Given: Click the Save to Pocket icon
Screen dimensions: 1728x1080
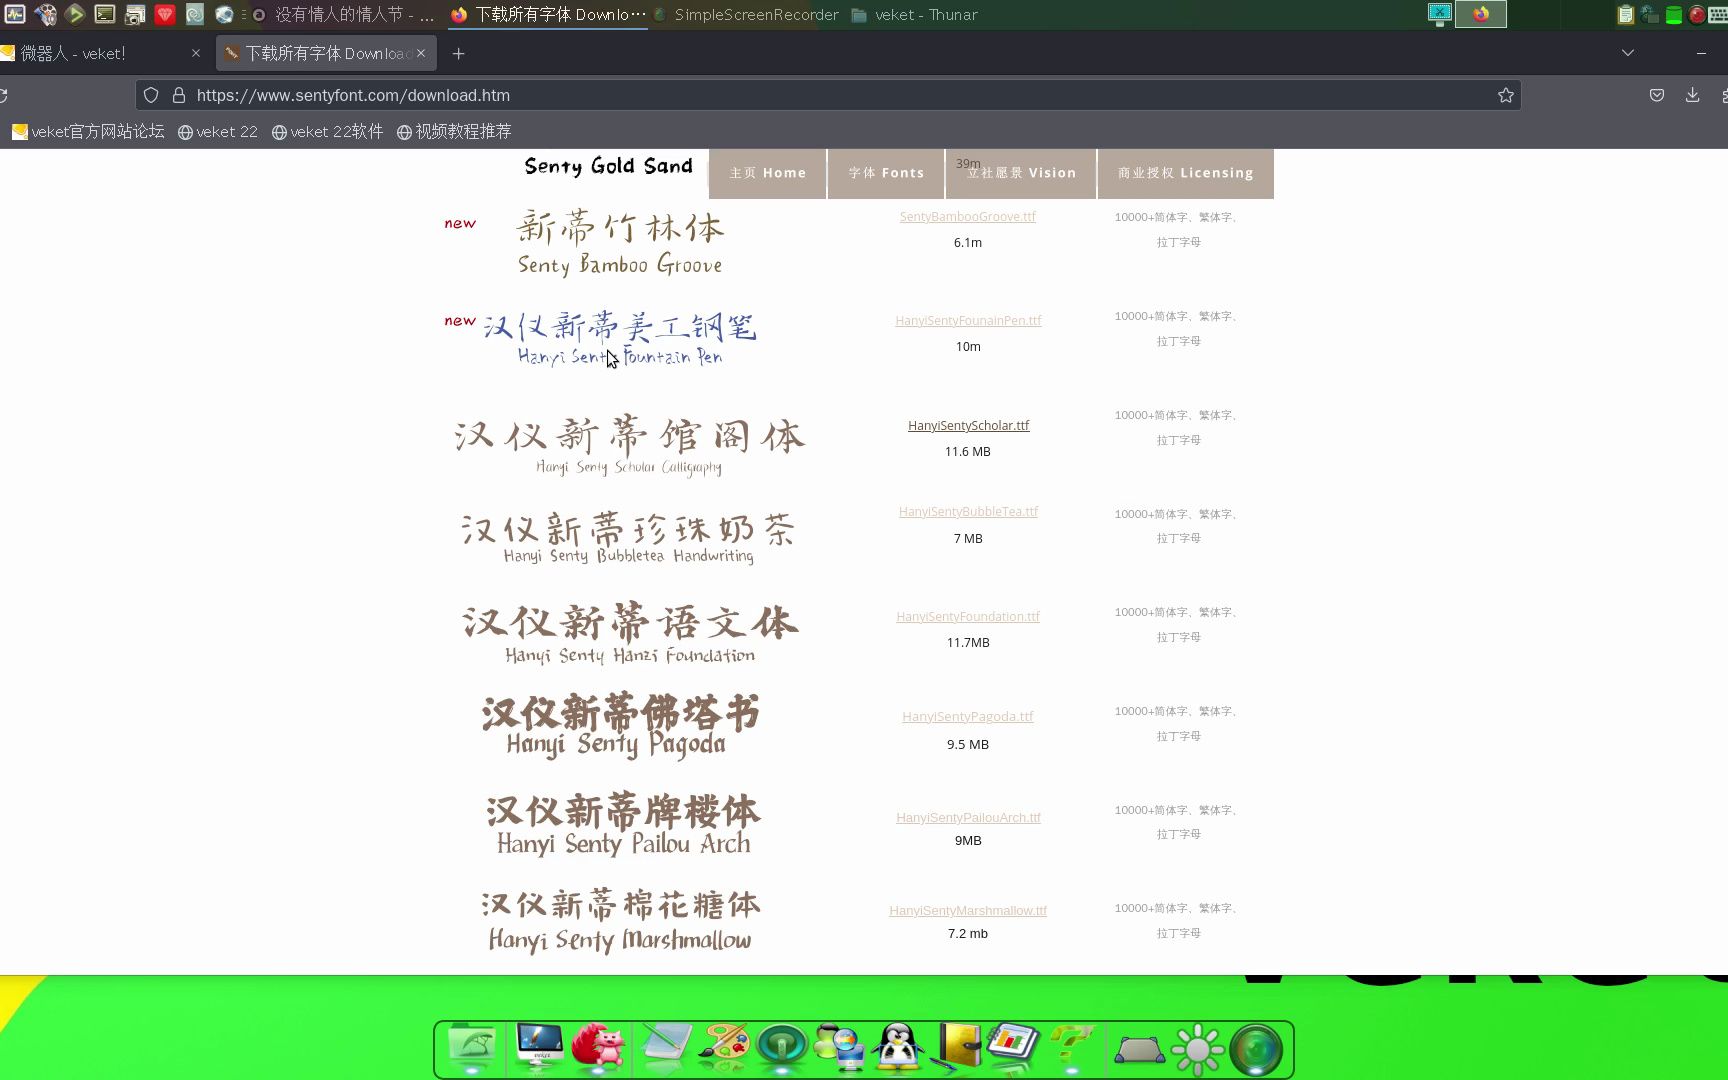Looking at the screenshot, I should [1656, 95].
